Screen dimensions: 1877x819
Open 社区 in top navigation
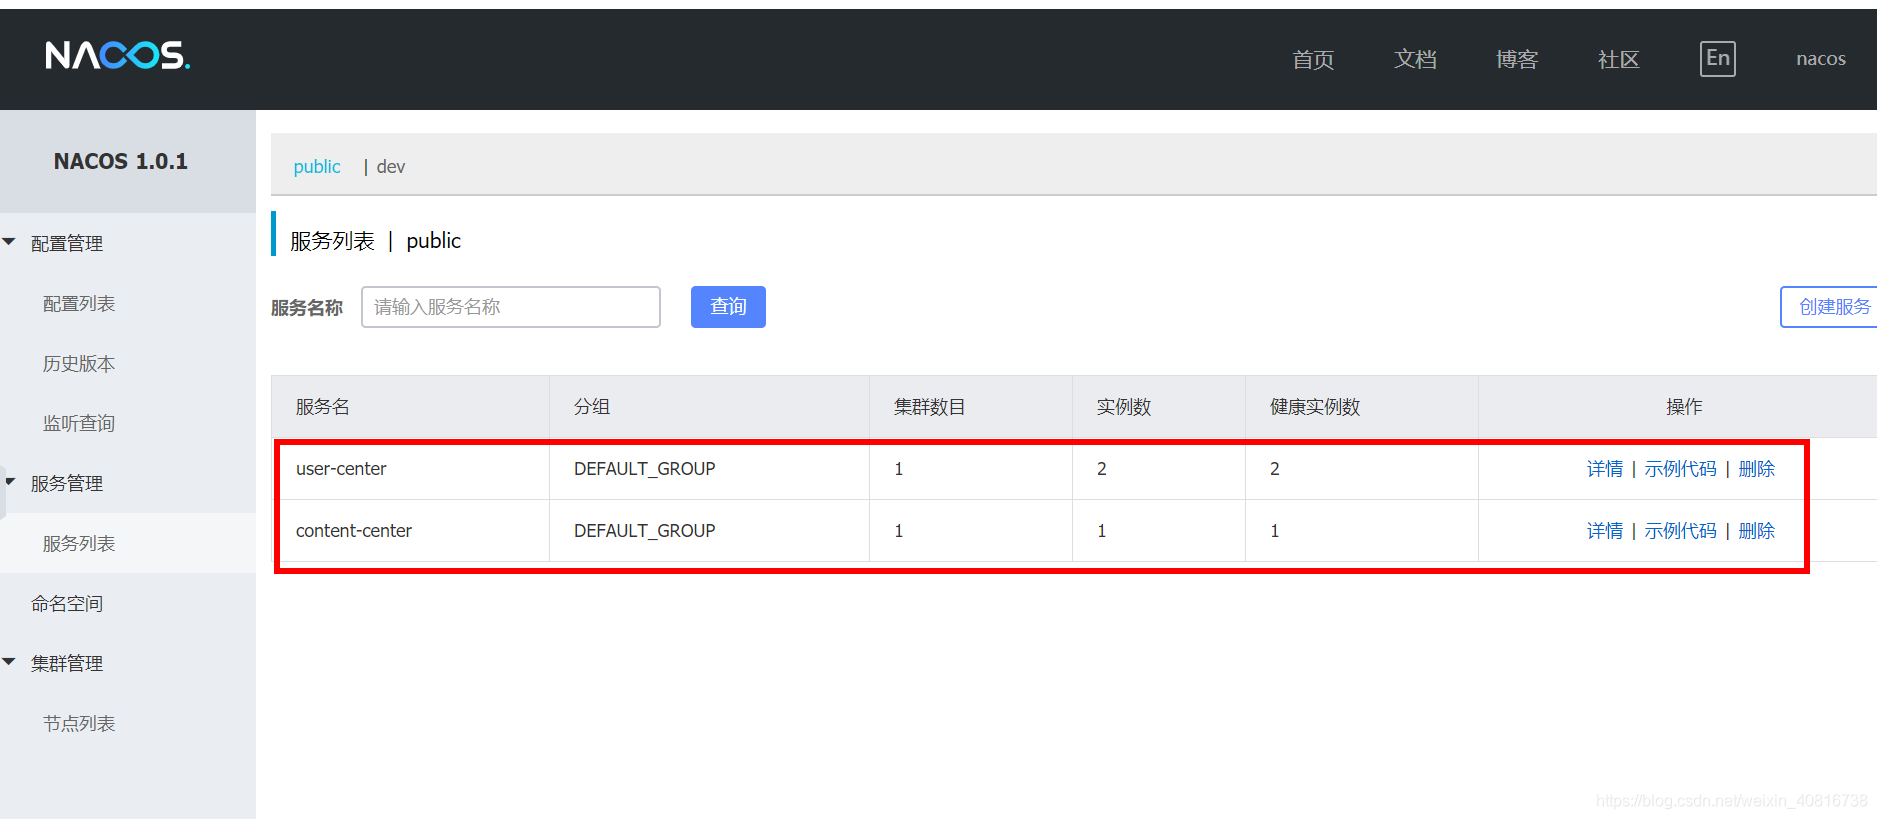point(1619,59)
